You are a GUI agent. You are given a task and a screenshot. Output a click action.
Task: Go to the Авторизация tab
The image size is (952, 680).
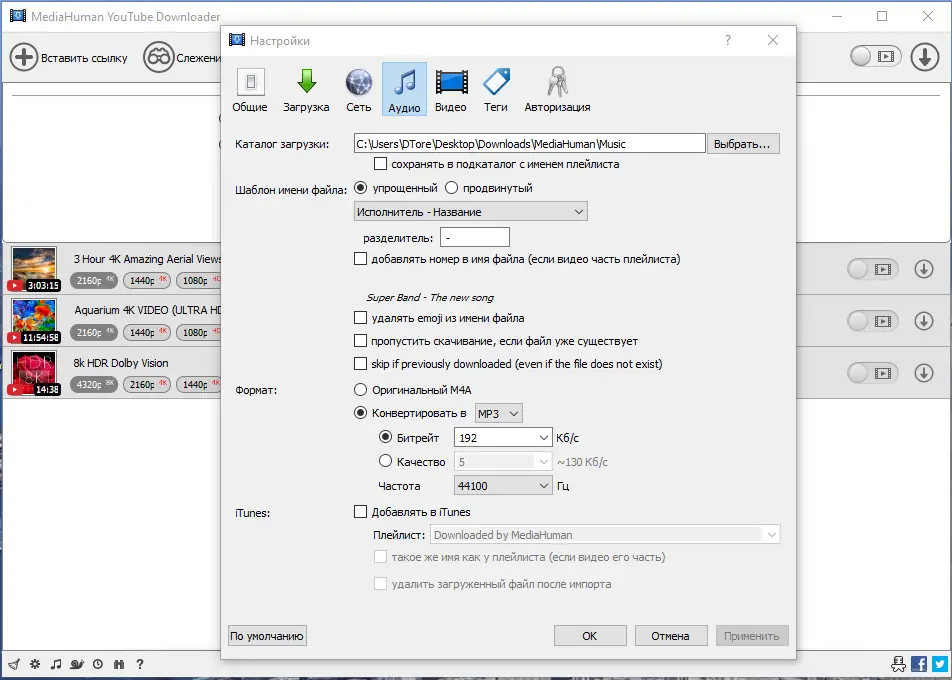pos(557,89)
